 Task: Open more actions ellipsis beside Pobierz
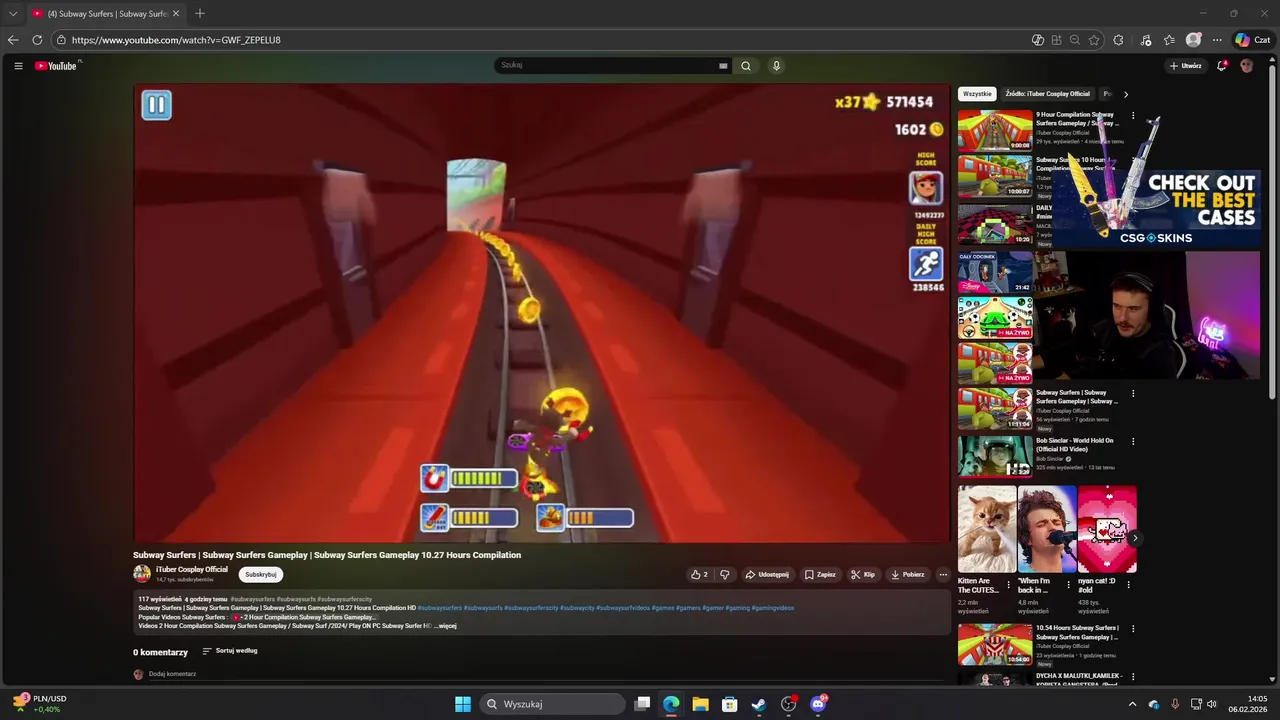pyautogui.click(x=942, y=575)
